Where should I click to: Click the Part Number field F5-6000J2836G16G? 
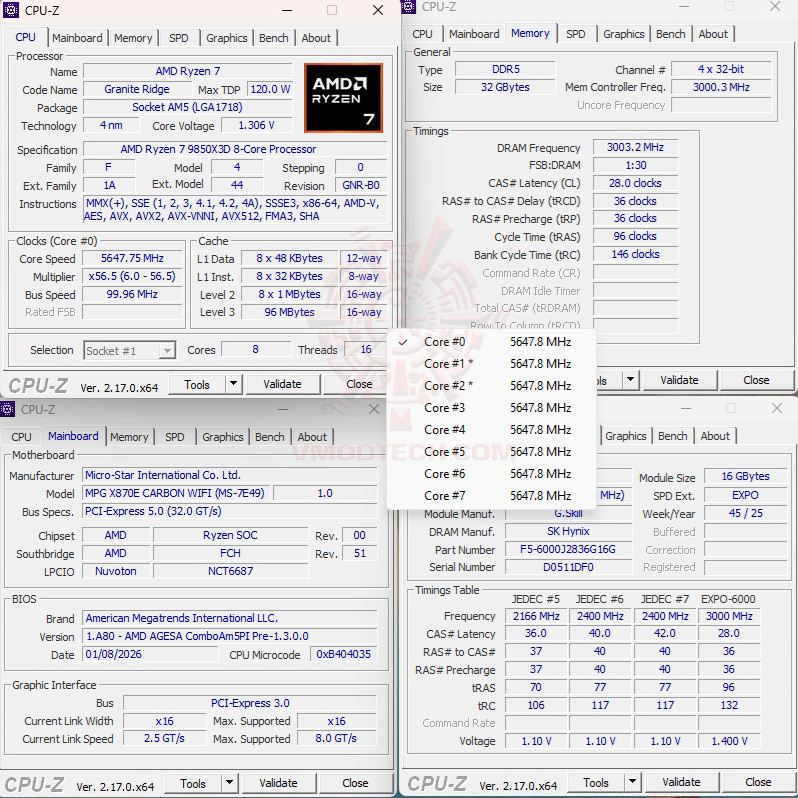click(568, 550)
